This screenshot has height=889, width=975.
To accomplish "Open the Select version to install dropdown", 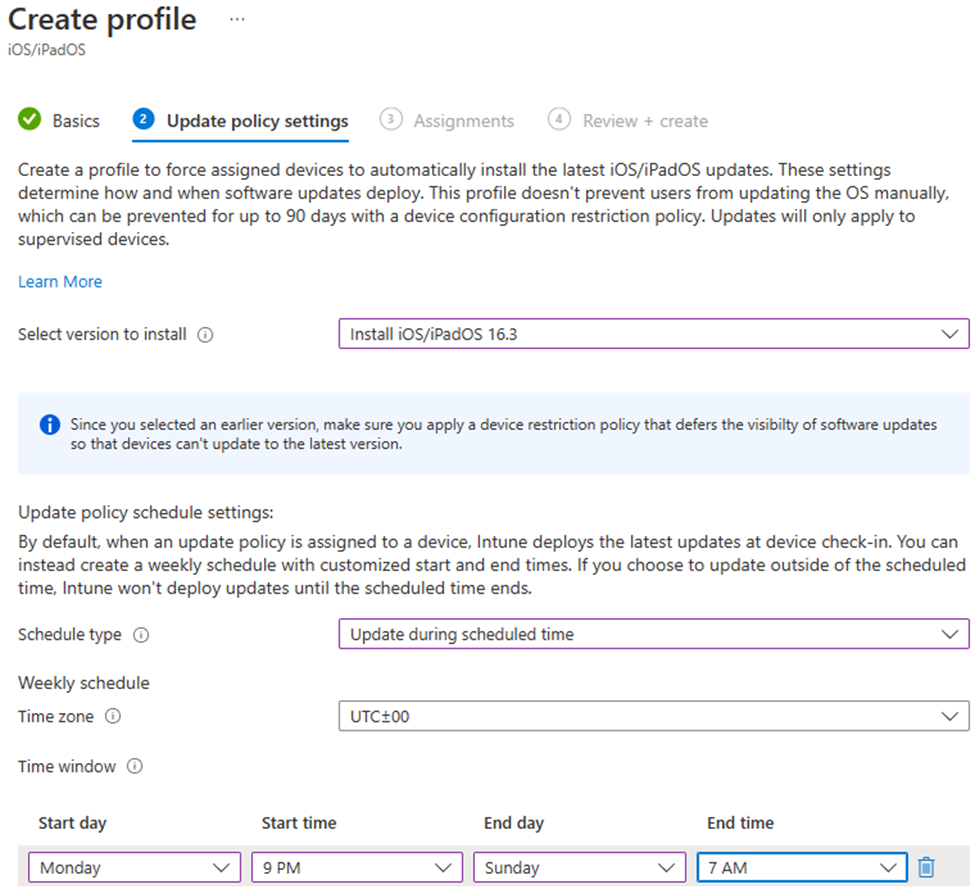I will pyautogui.click(x=653, y=334).
